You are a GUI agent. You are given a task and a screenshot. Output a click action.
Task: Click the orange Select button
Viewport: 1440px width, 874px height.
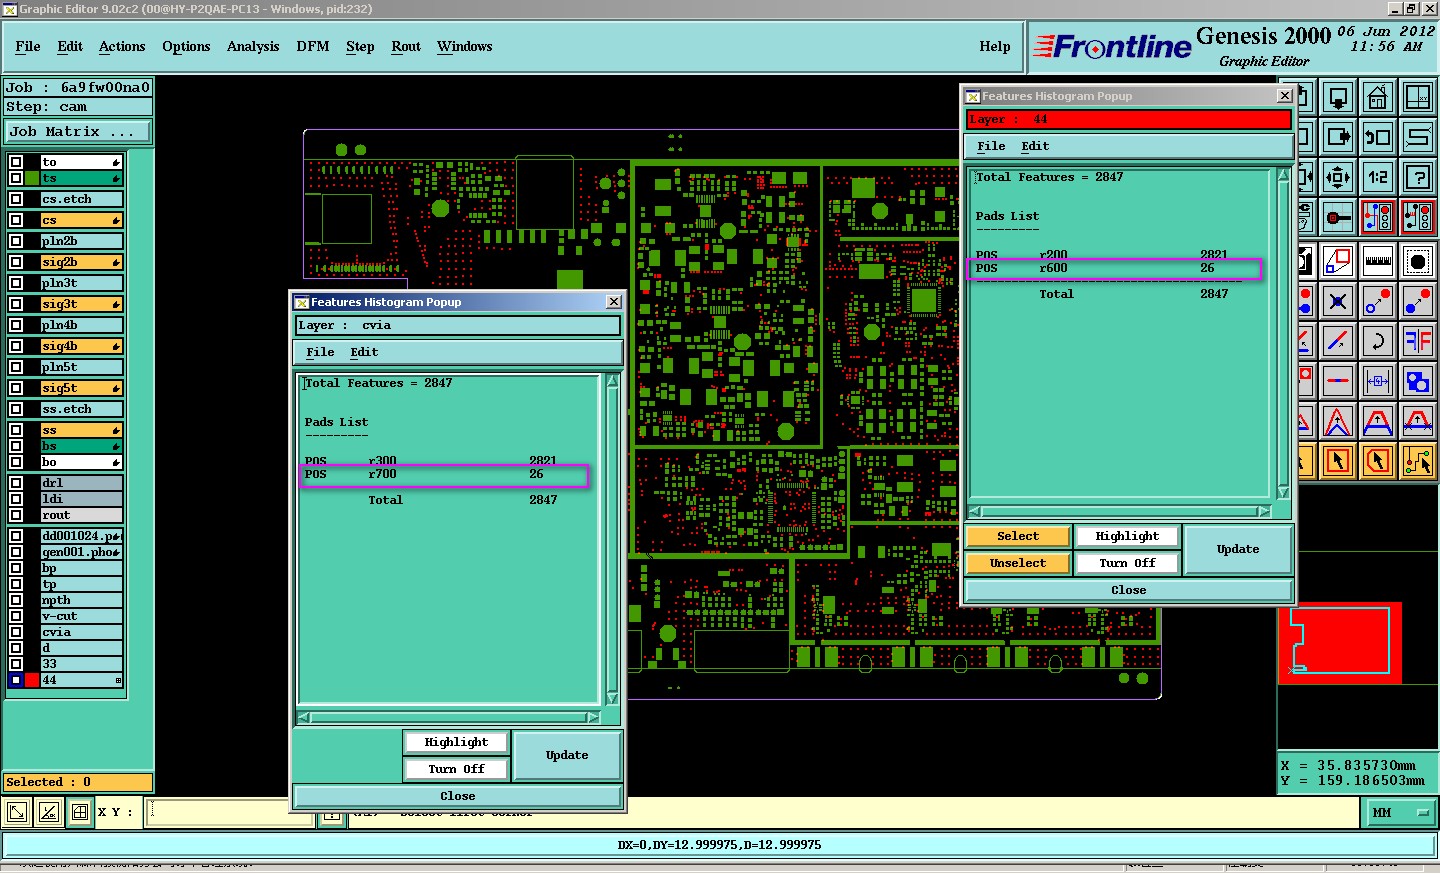(x=1017, y=537)
